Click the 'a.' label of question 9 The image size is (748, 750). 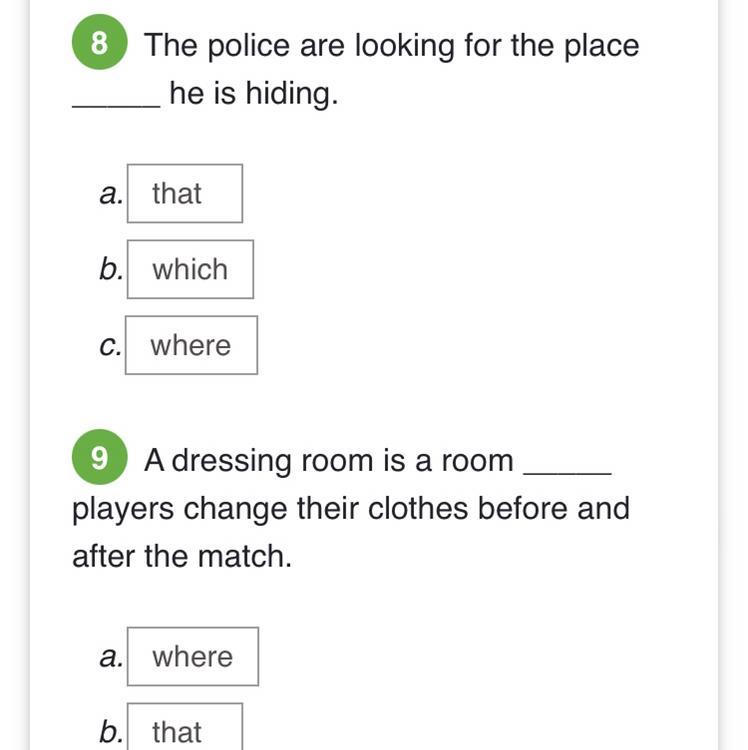111,657
